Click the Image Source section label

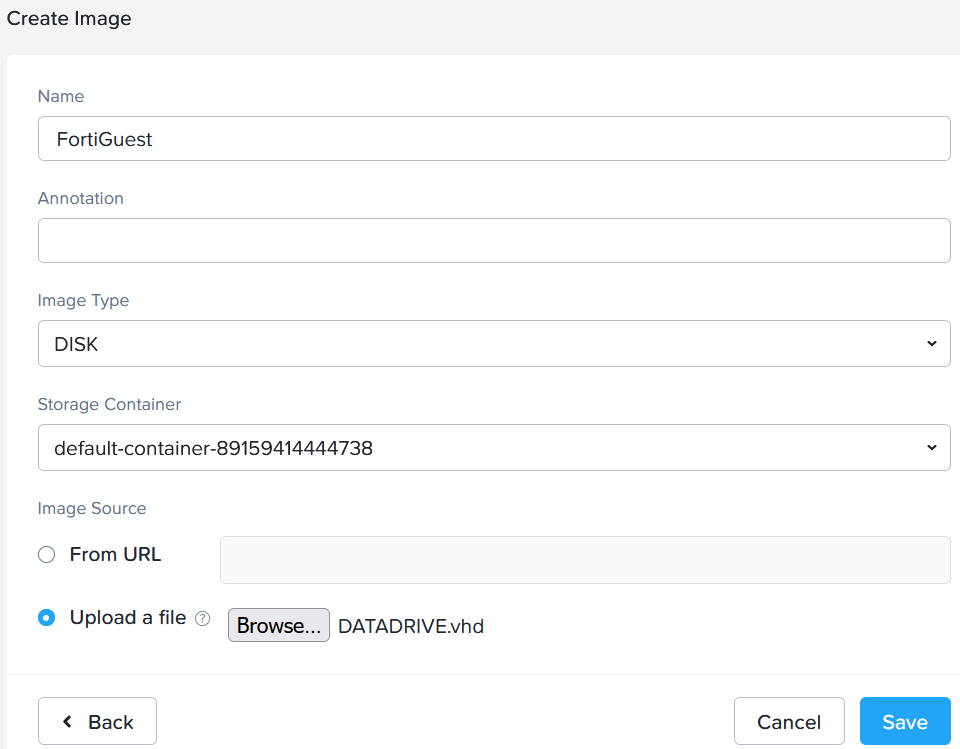[91, 508]
